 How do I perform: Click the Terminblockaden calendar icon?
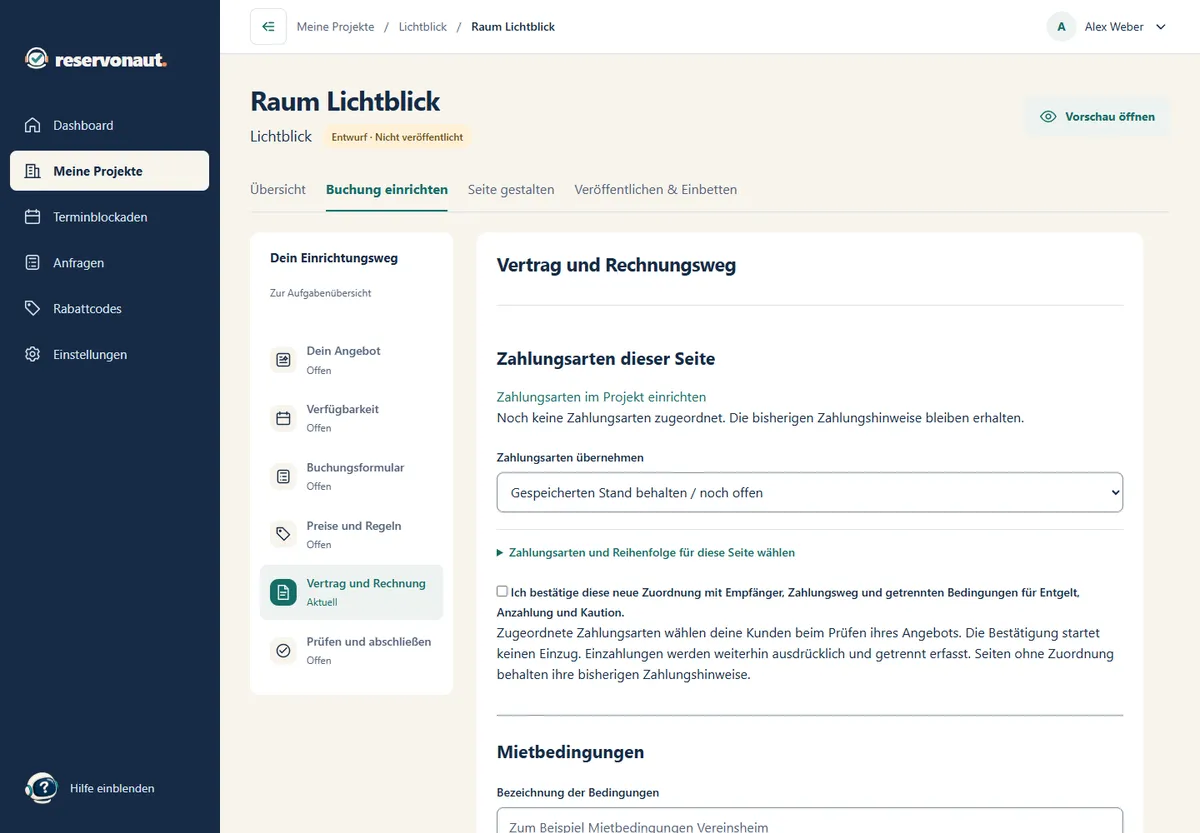coord(33,217)
